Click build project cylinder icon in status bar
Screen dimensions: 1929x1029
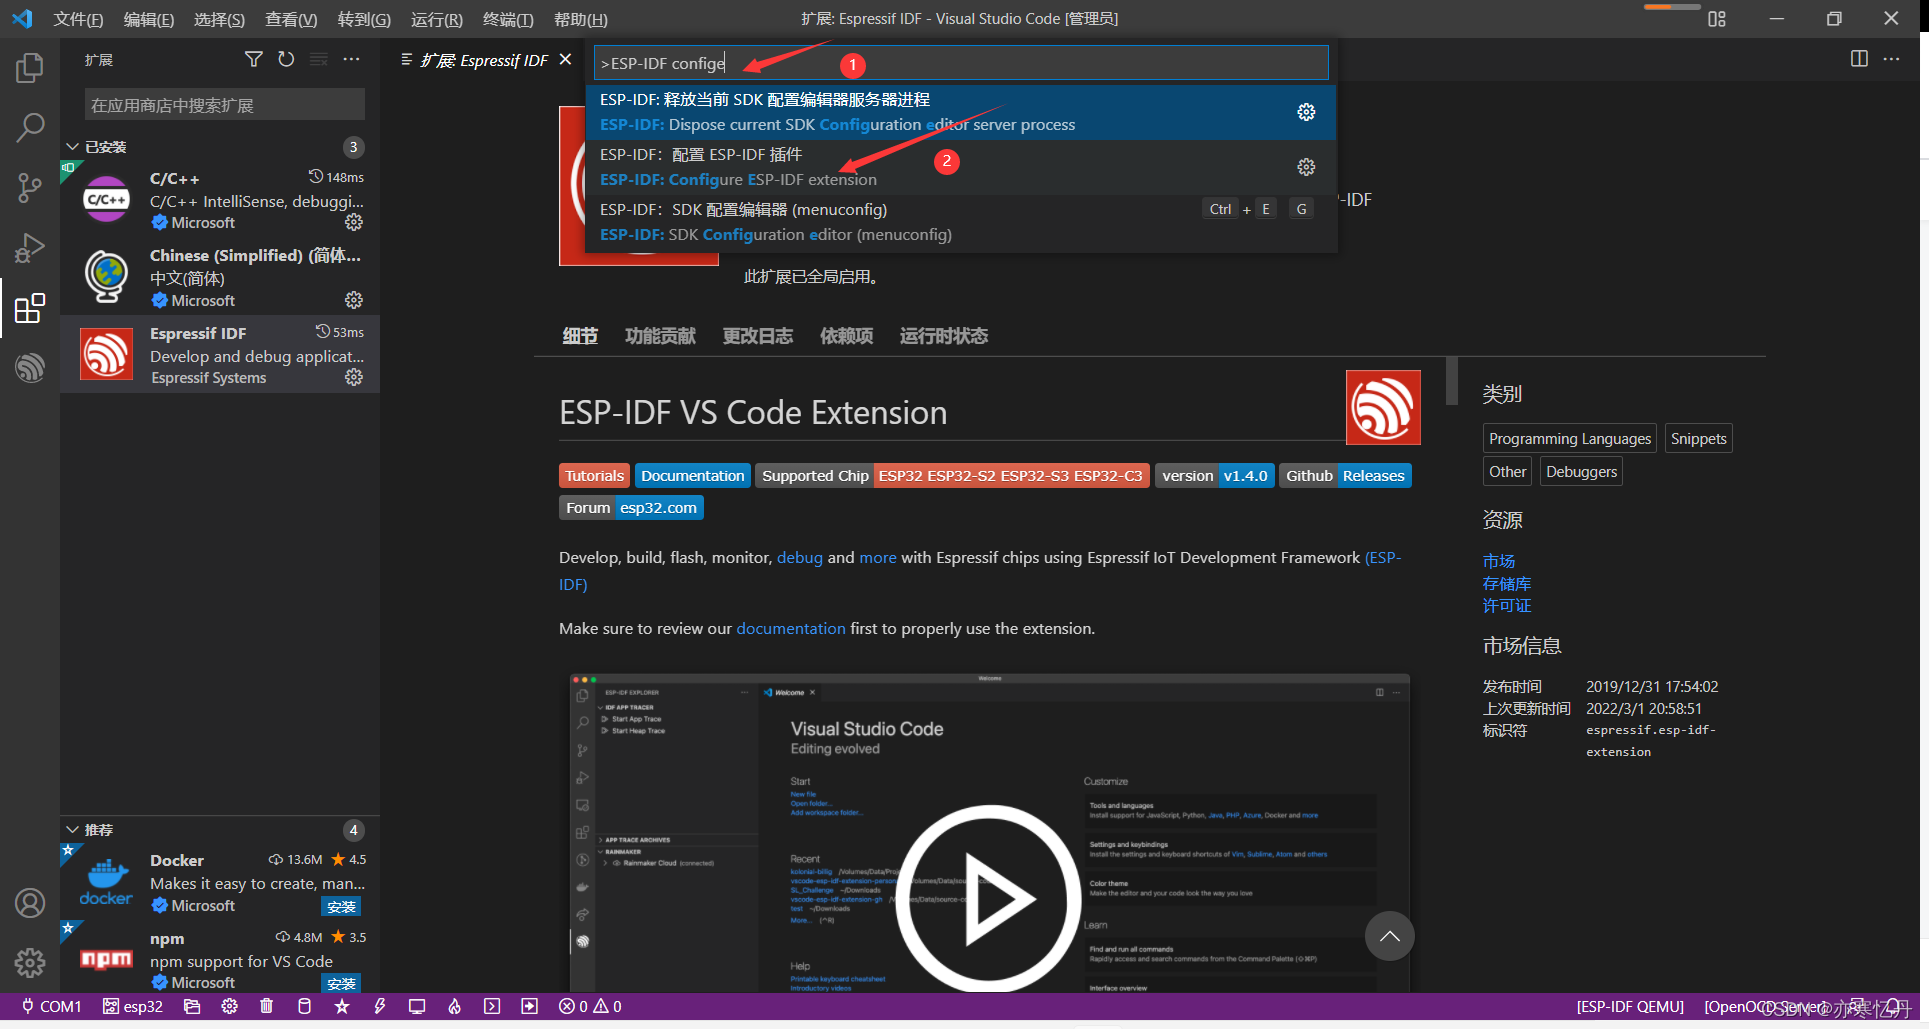(x=304, y=1006)
